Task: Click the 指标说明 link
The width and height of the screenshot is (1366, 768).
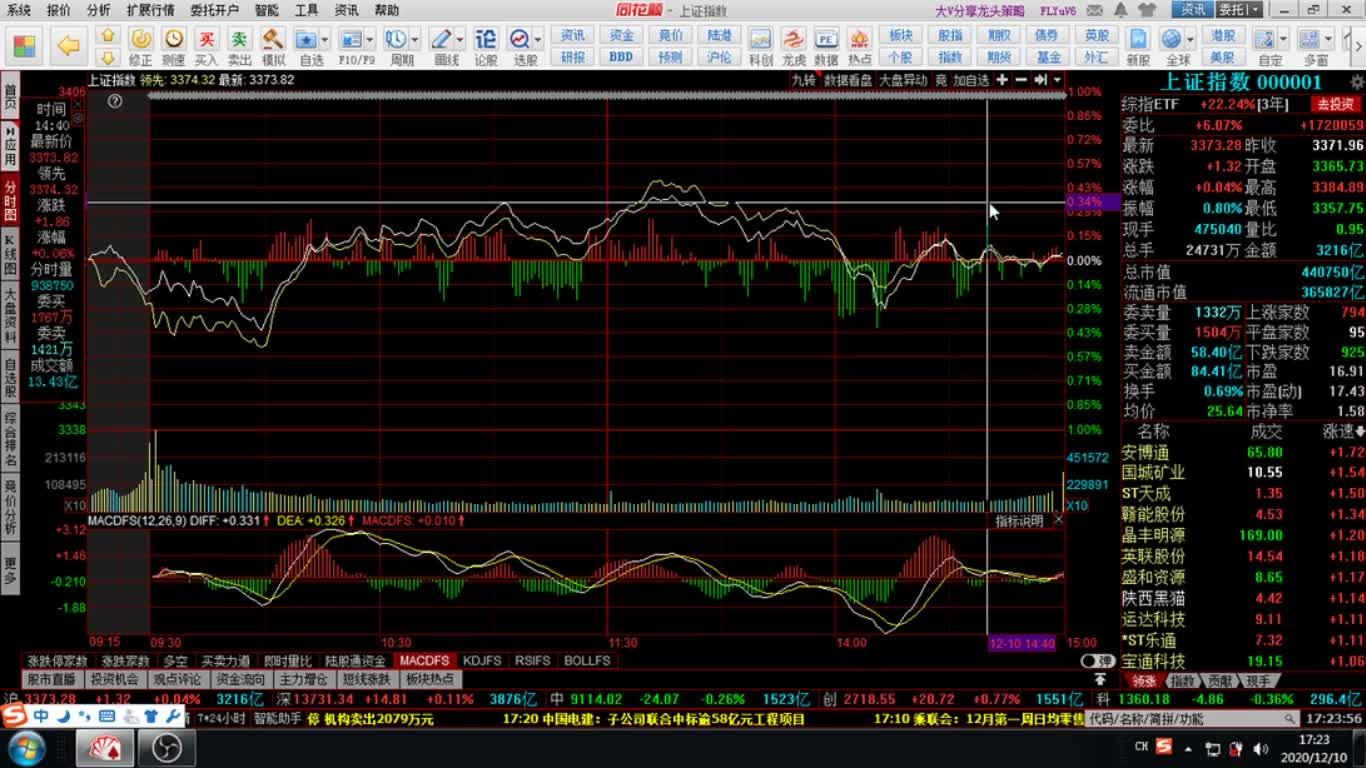Action: tap(1018, 521)
